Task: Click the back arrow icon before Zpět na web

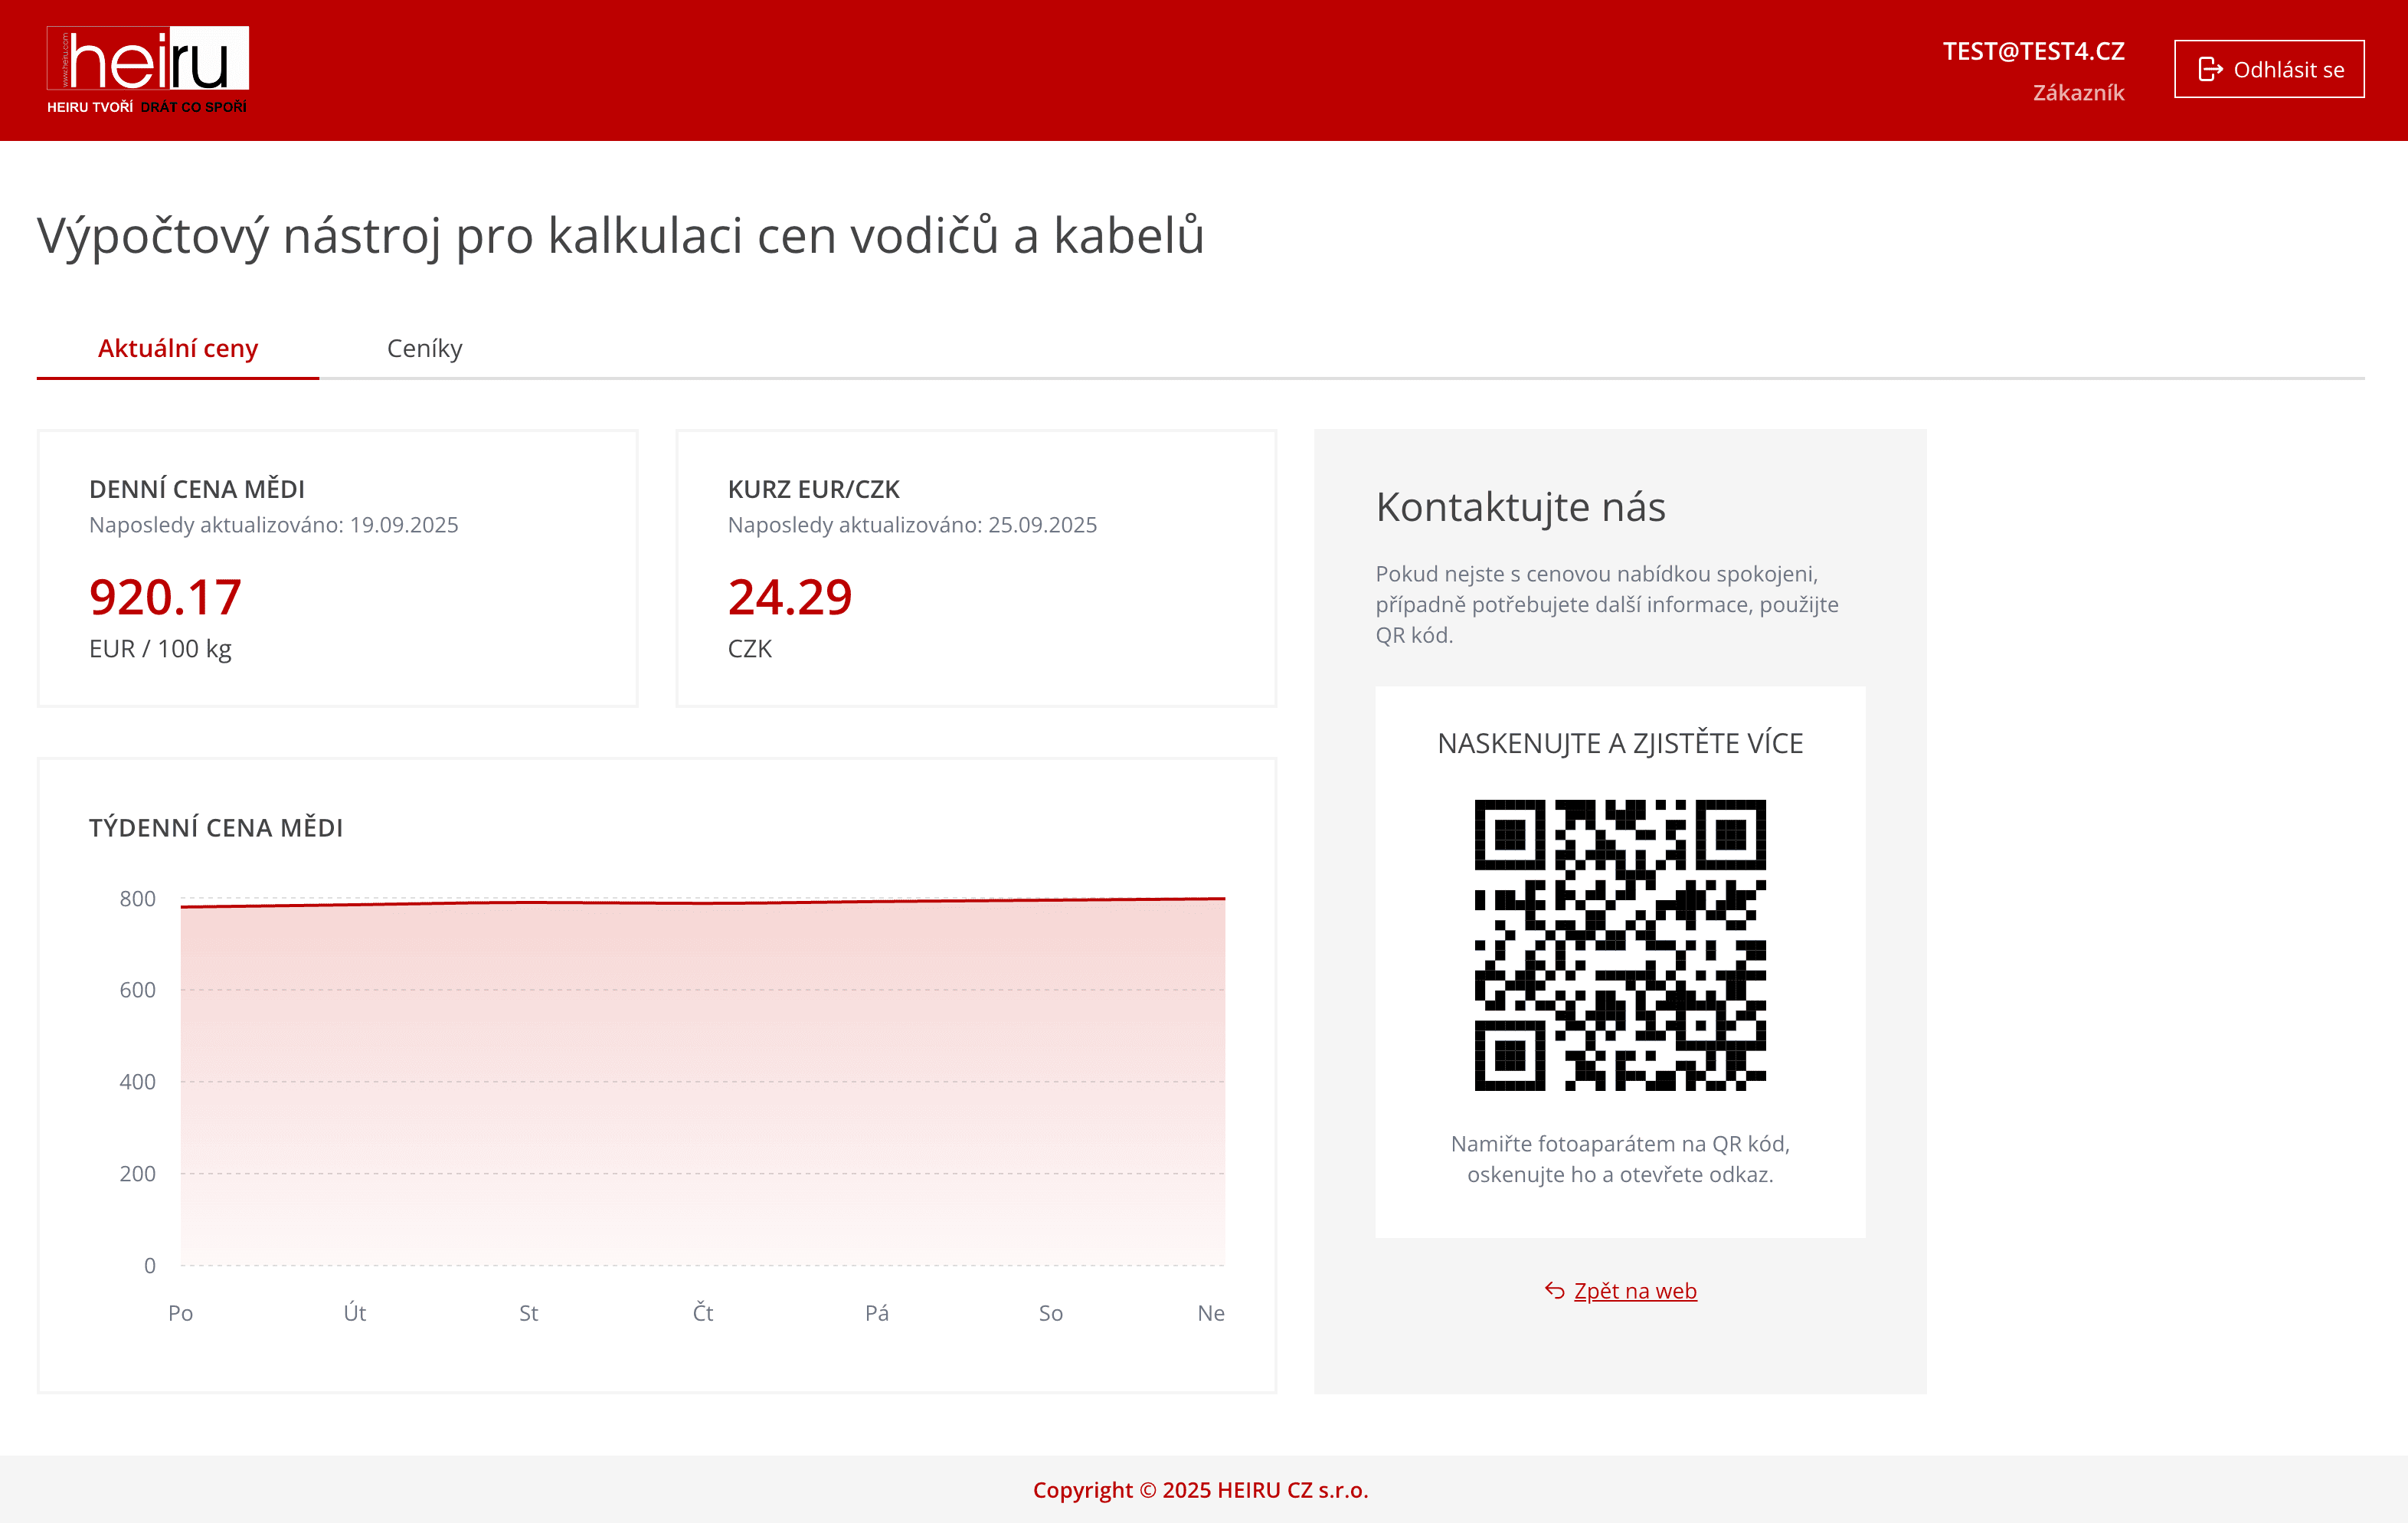Action: coord(1553,1290)
